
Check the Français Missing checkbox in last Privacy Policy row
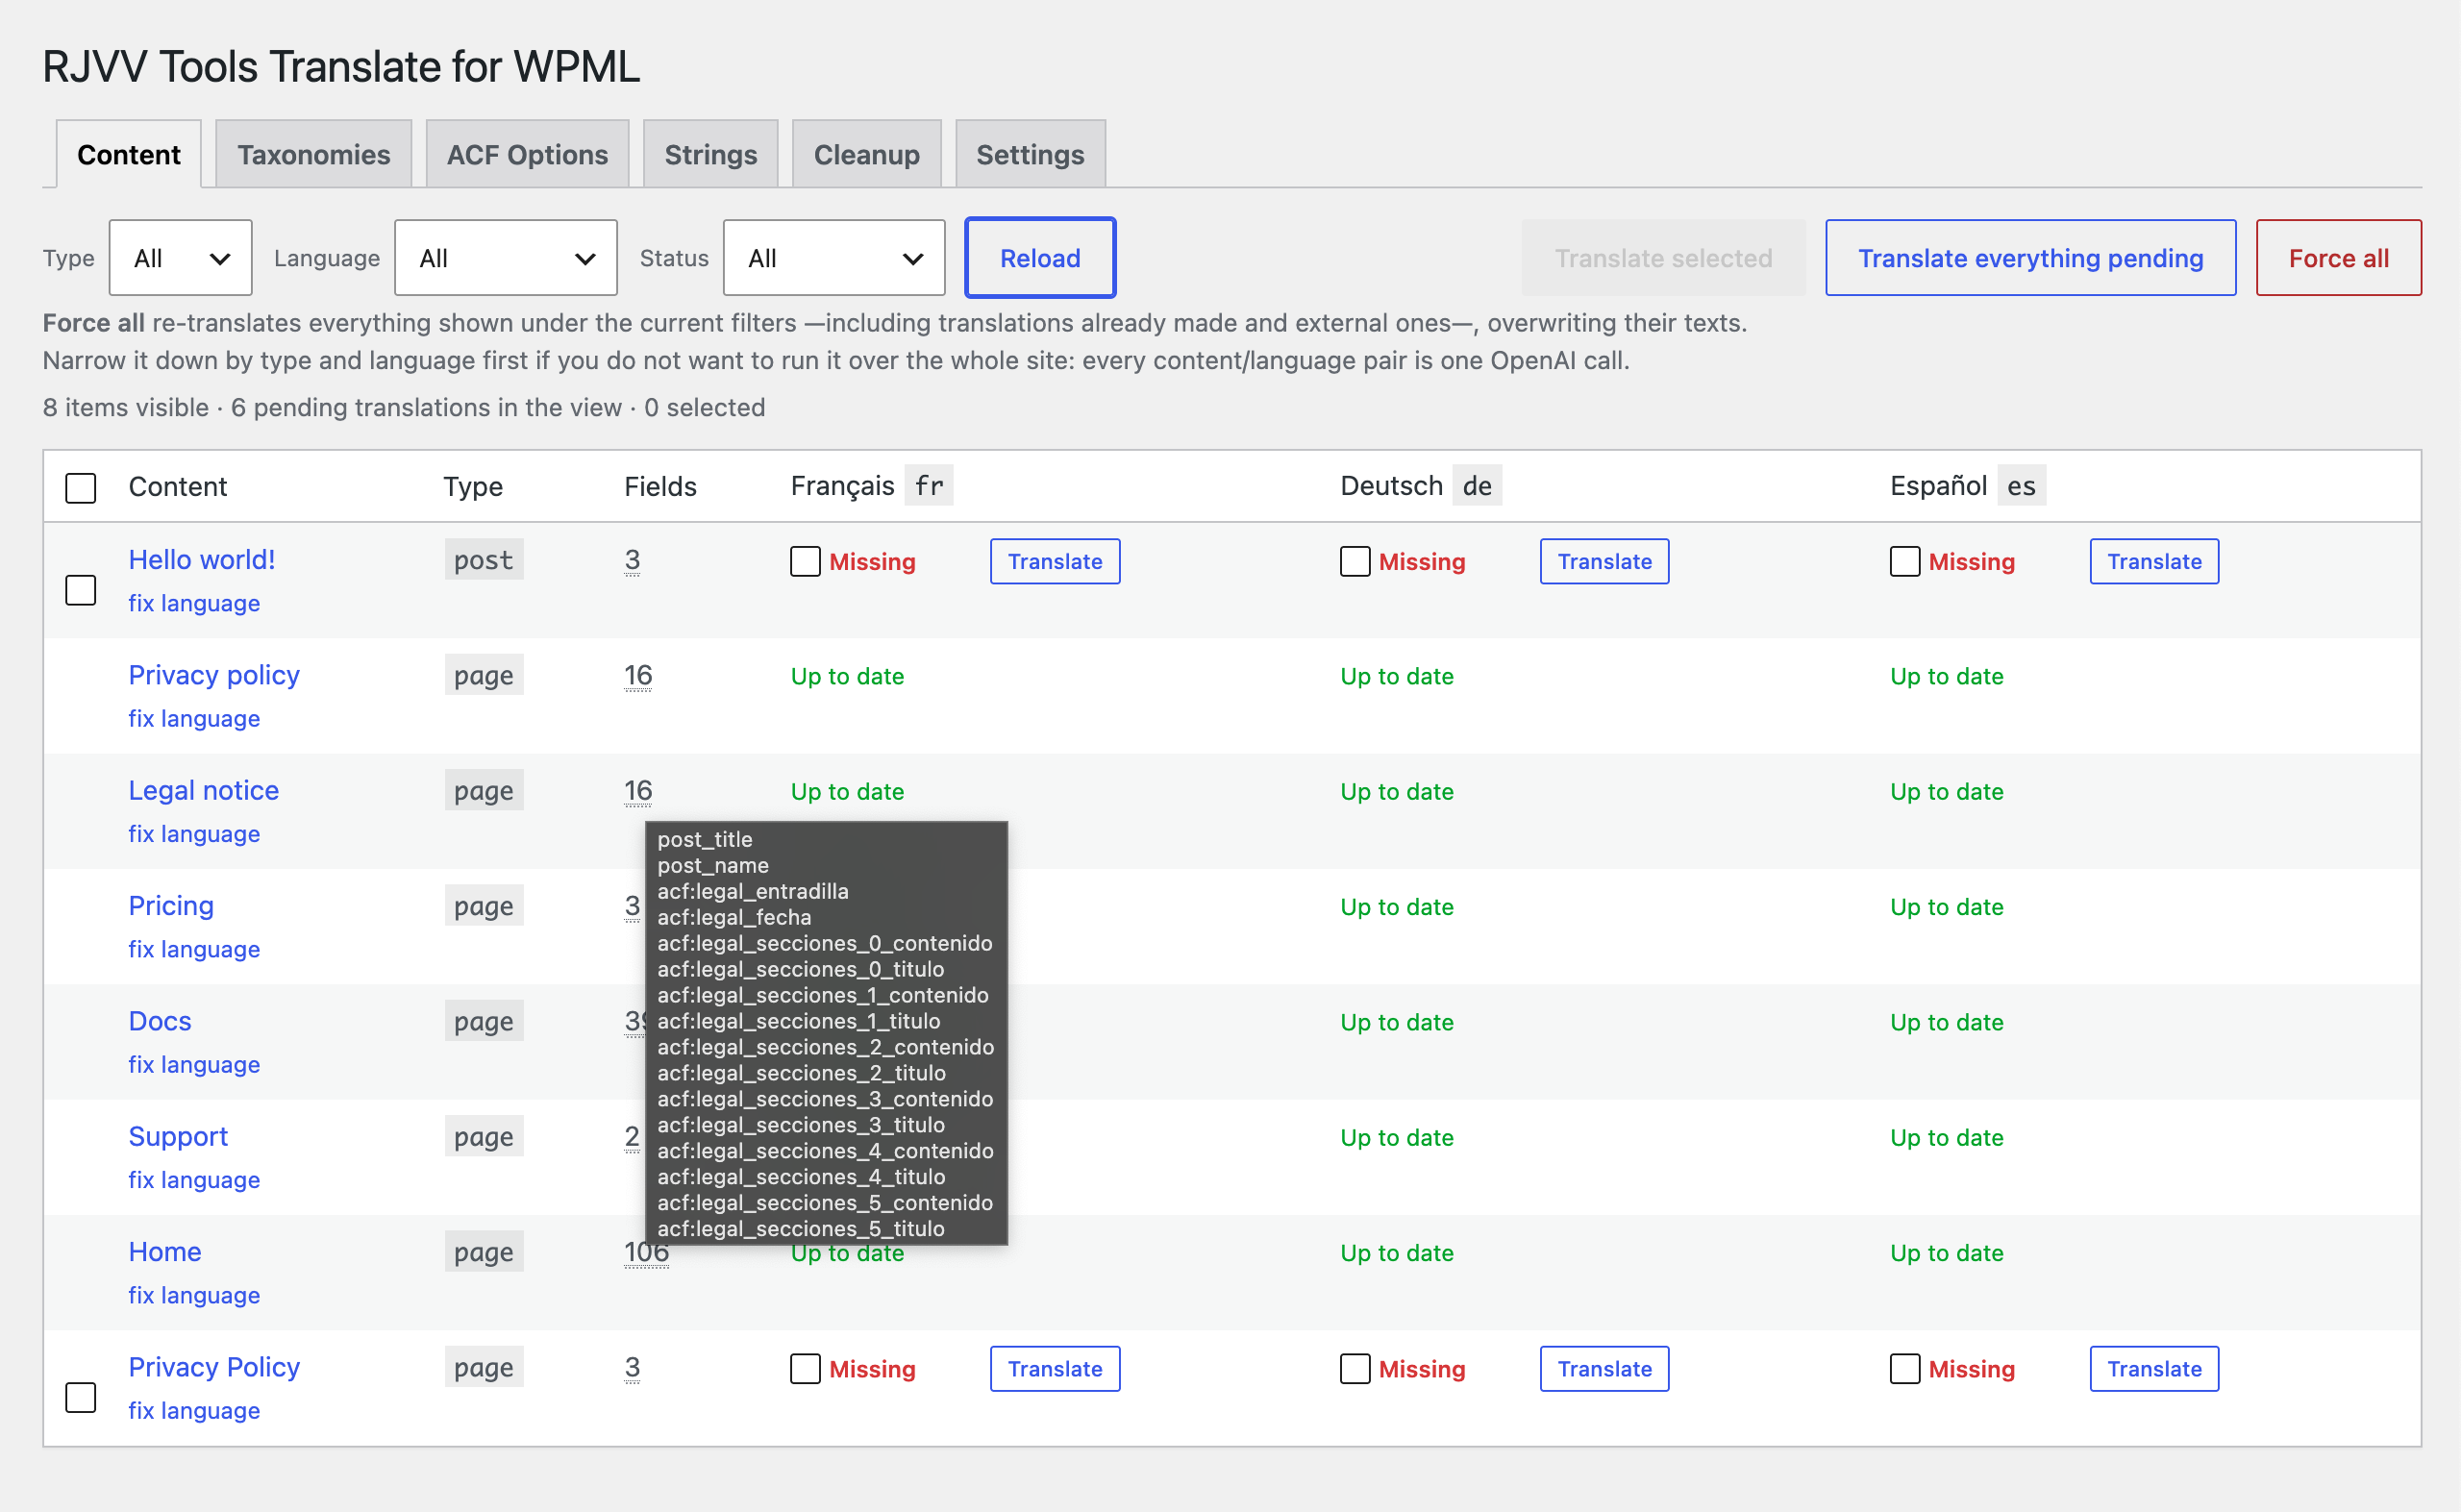click(x=805, y=1368)
